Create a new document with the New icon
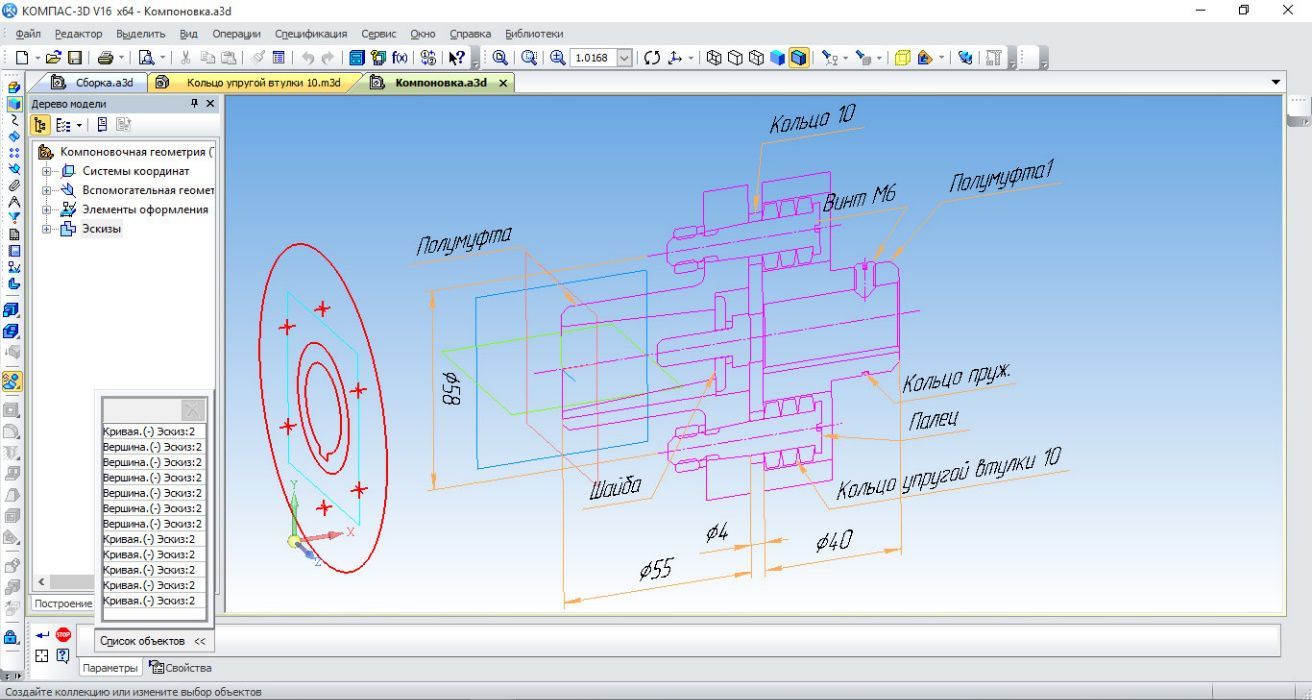Viewport: 1312px width, 700px height. point(21,58)
